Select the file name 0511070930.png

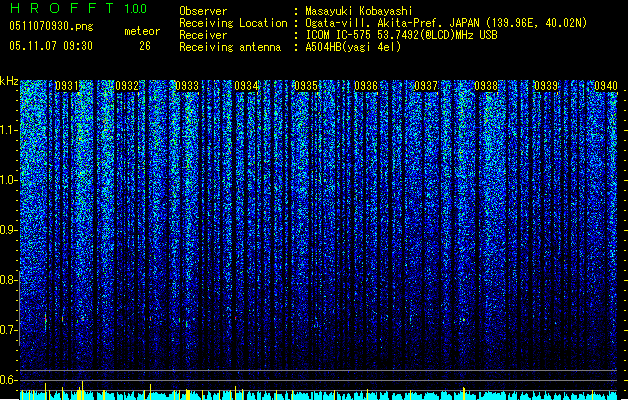click(51, 26)
